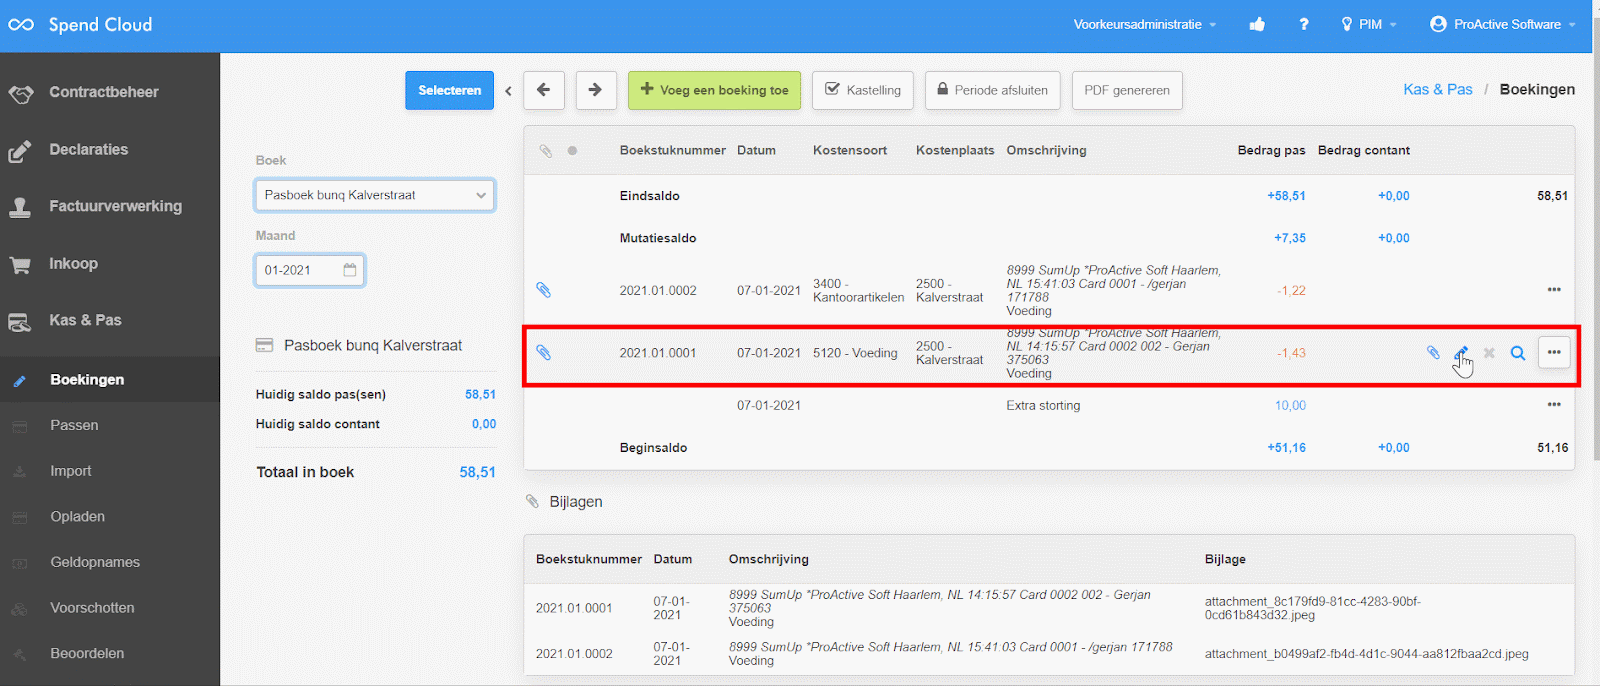Click the Bedrag pas column header
The width and height of the screenshot is (1600, 686).
[1271, 150]
